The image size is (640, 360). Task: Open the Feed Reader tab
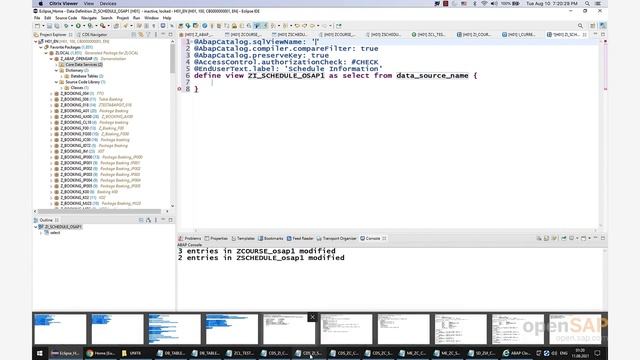(x=300, y=238)
